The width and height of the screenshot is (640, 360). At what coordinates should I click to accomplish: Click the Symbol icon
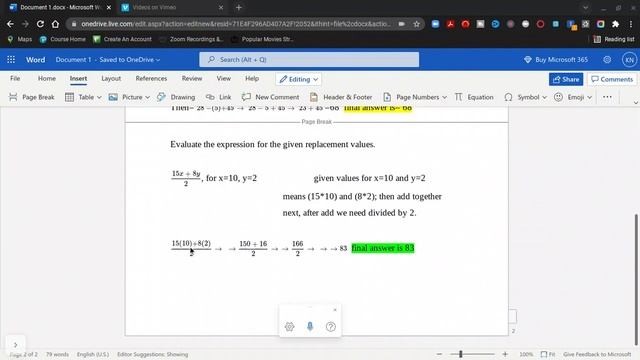(x=508, y=97)
